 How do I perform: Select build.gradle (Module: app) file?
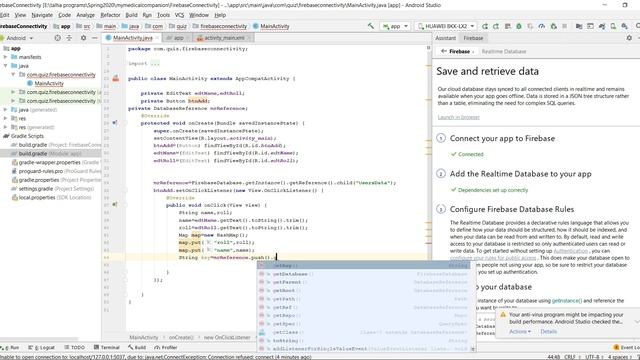click(x=50, y=153)
